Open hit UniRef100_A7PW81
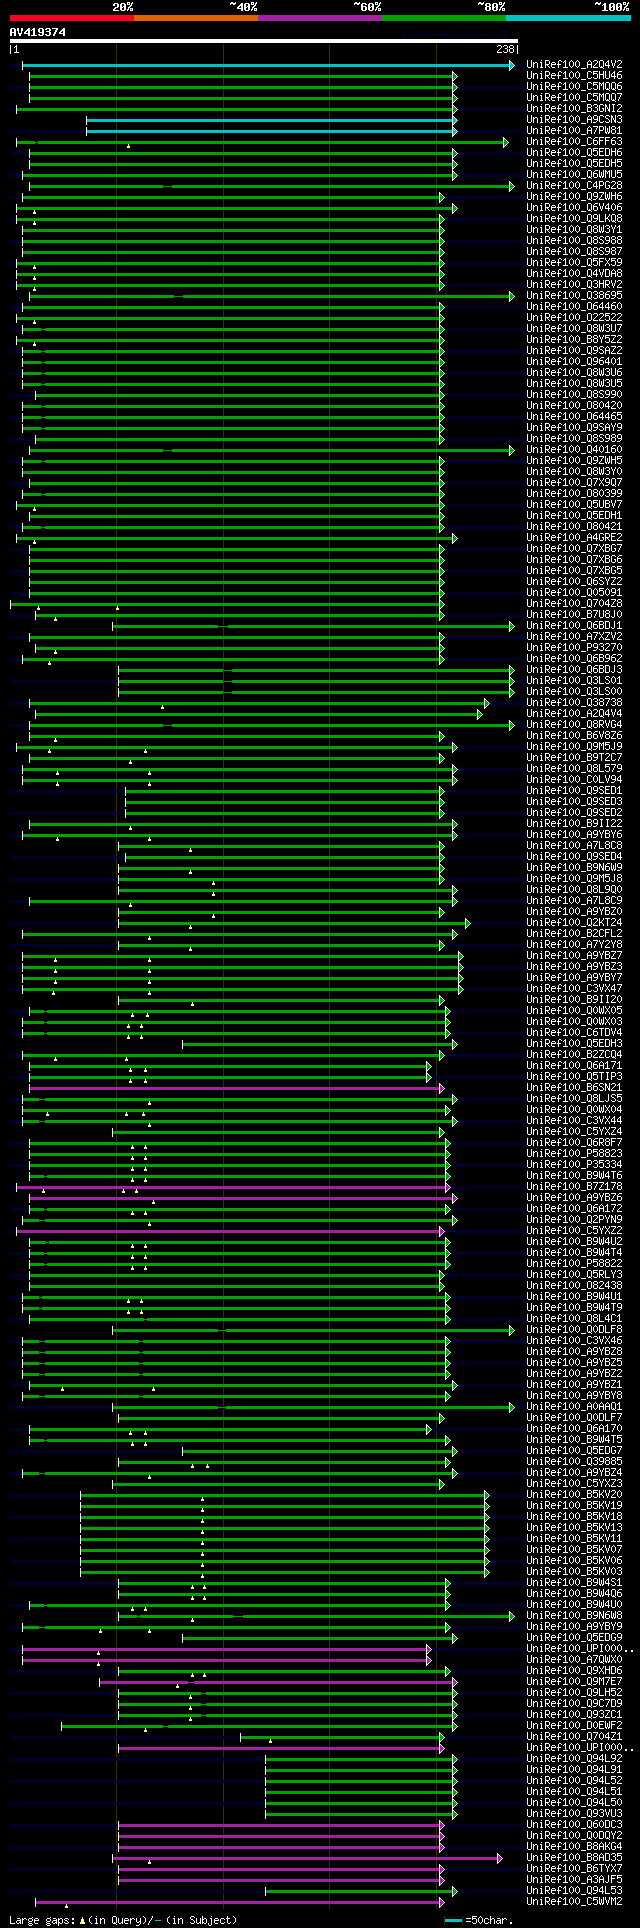The width and height of the screenshot is (640, 1928). [x=574, y=131]
